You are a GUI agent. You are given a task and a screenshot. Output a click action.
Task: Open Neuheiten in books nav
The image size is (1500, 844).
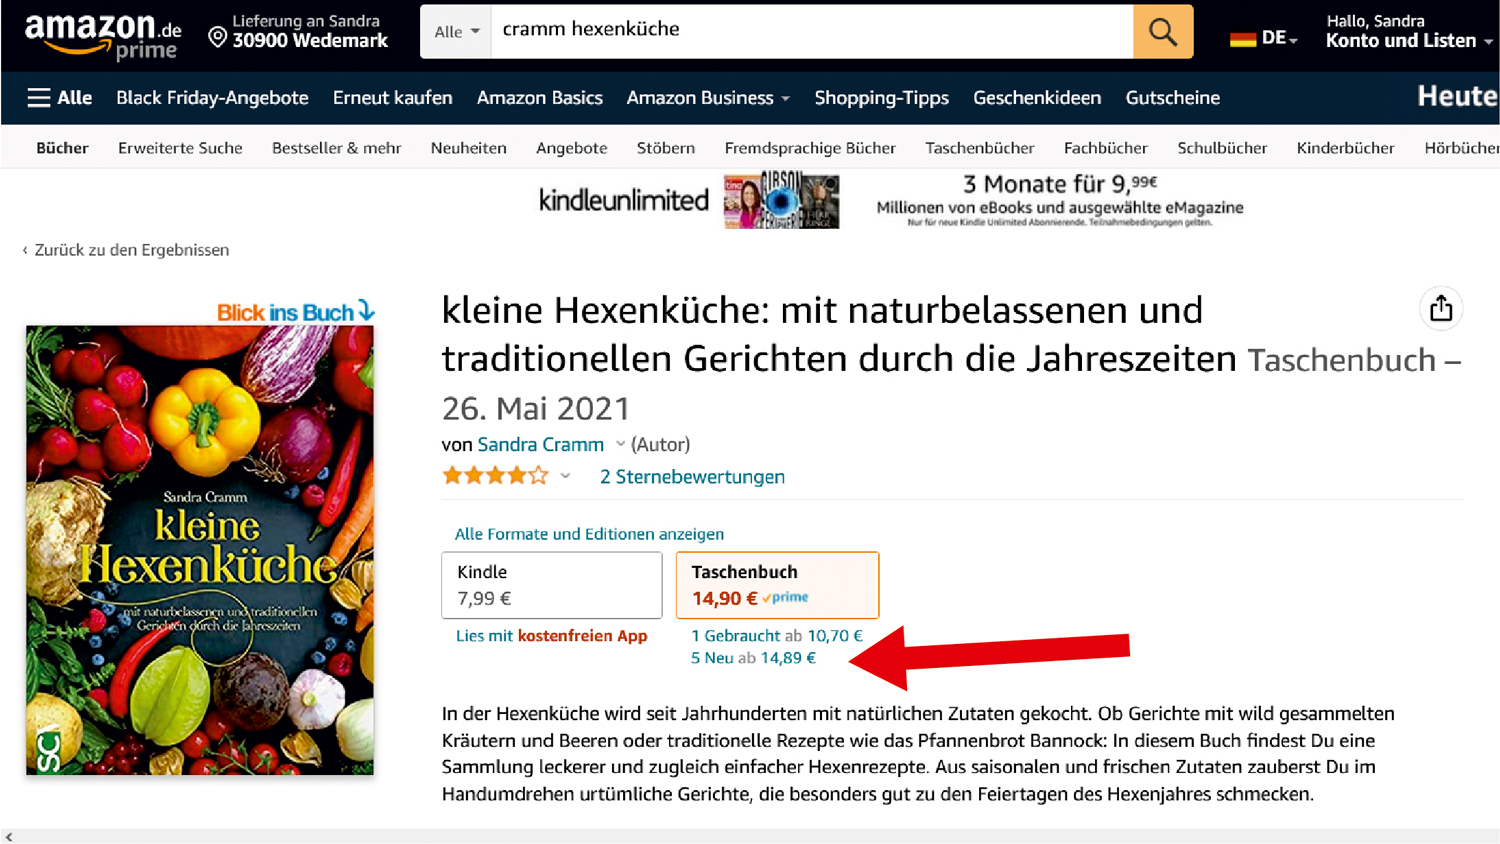[x=468, y=148]
